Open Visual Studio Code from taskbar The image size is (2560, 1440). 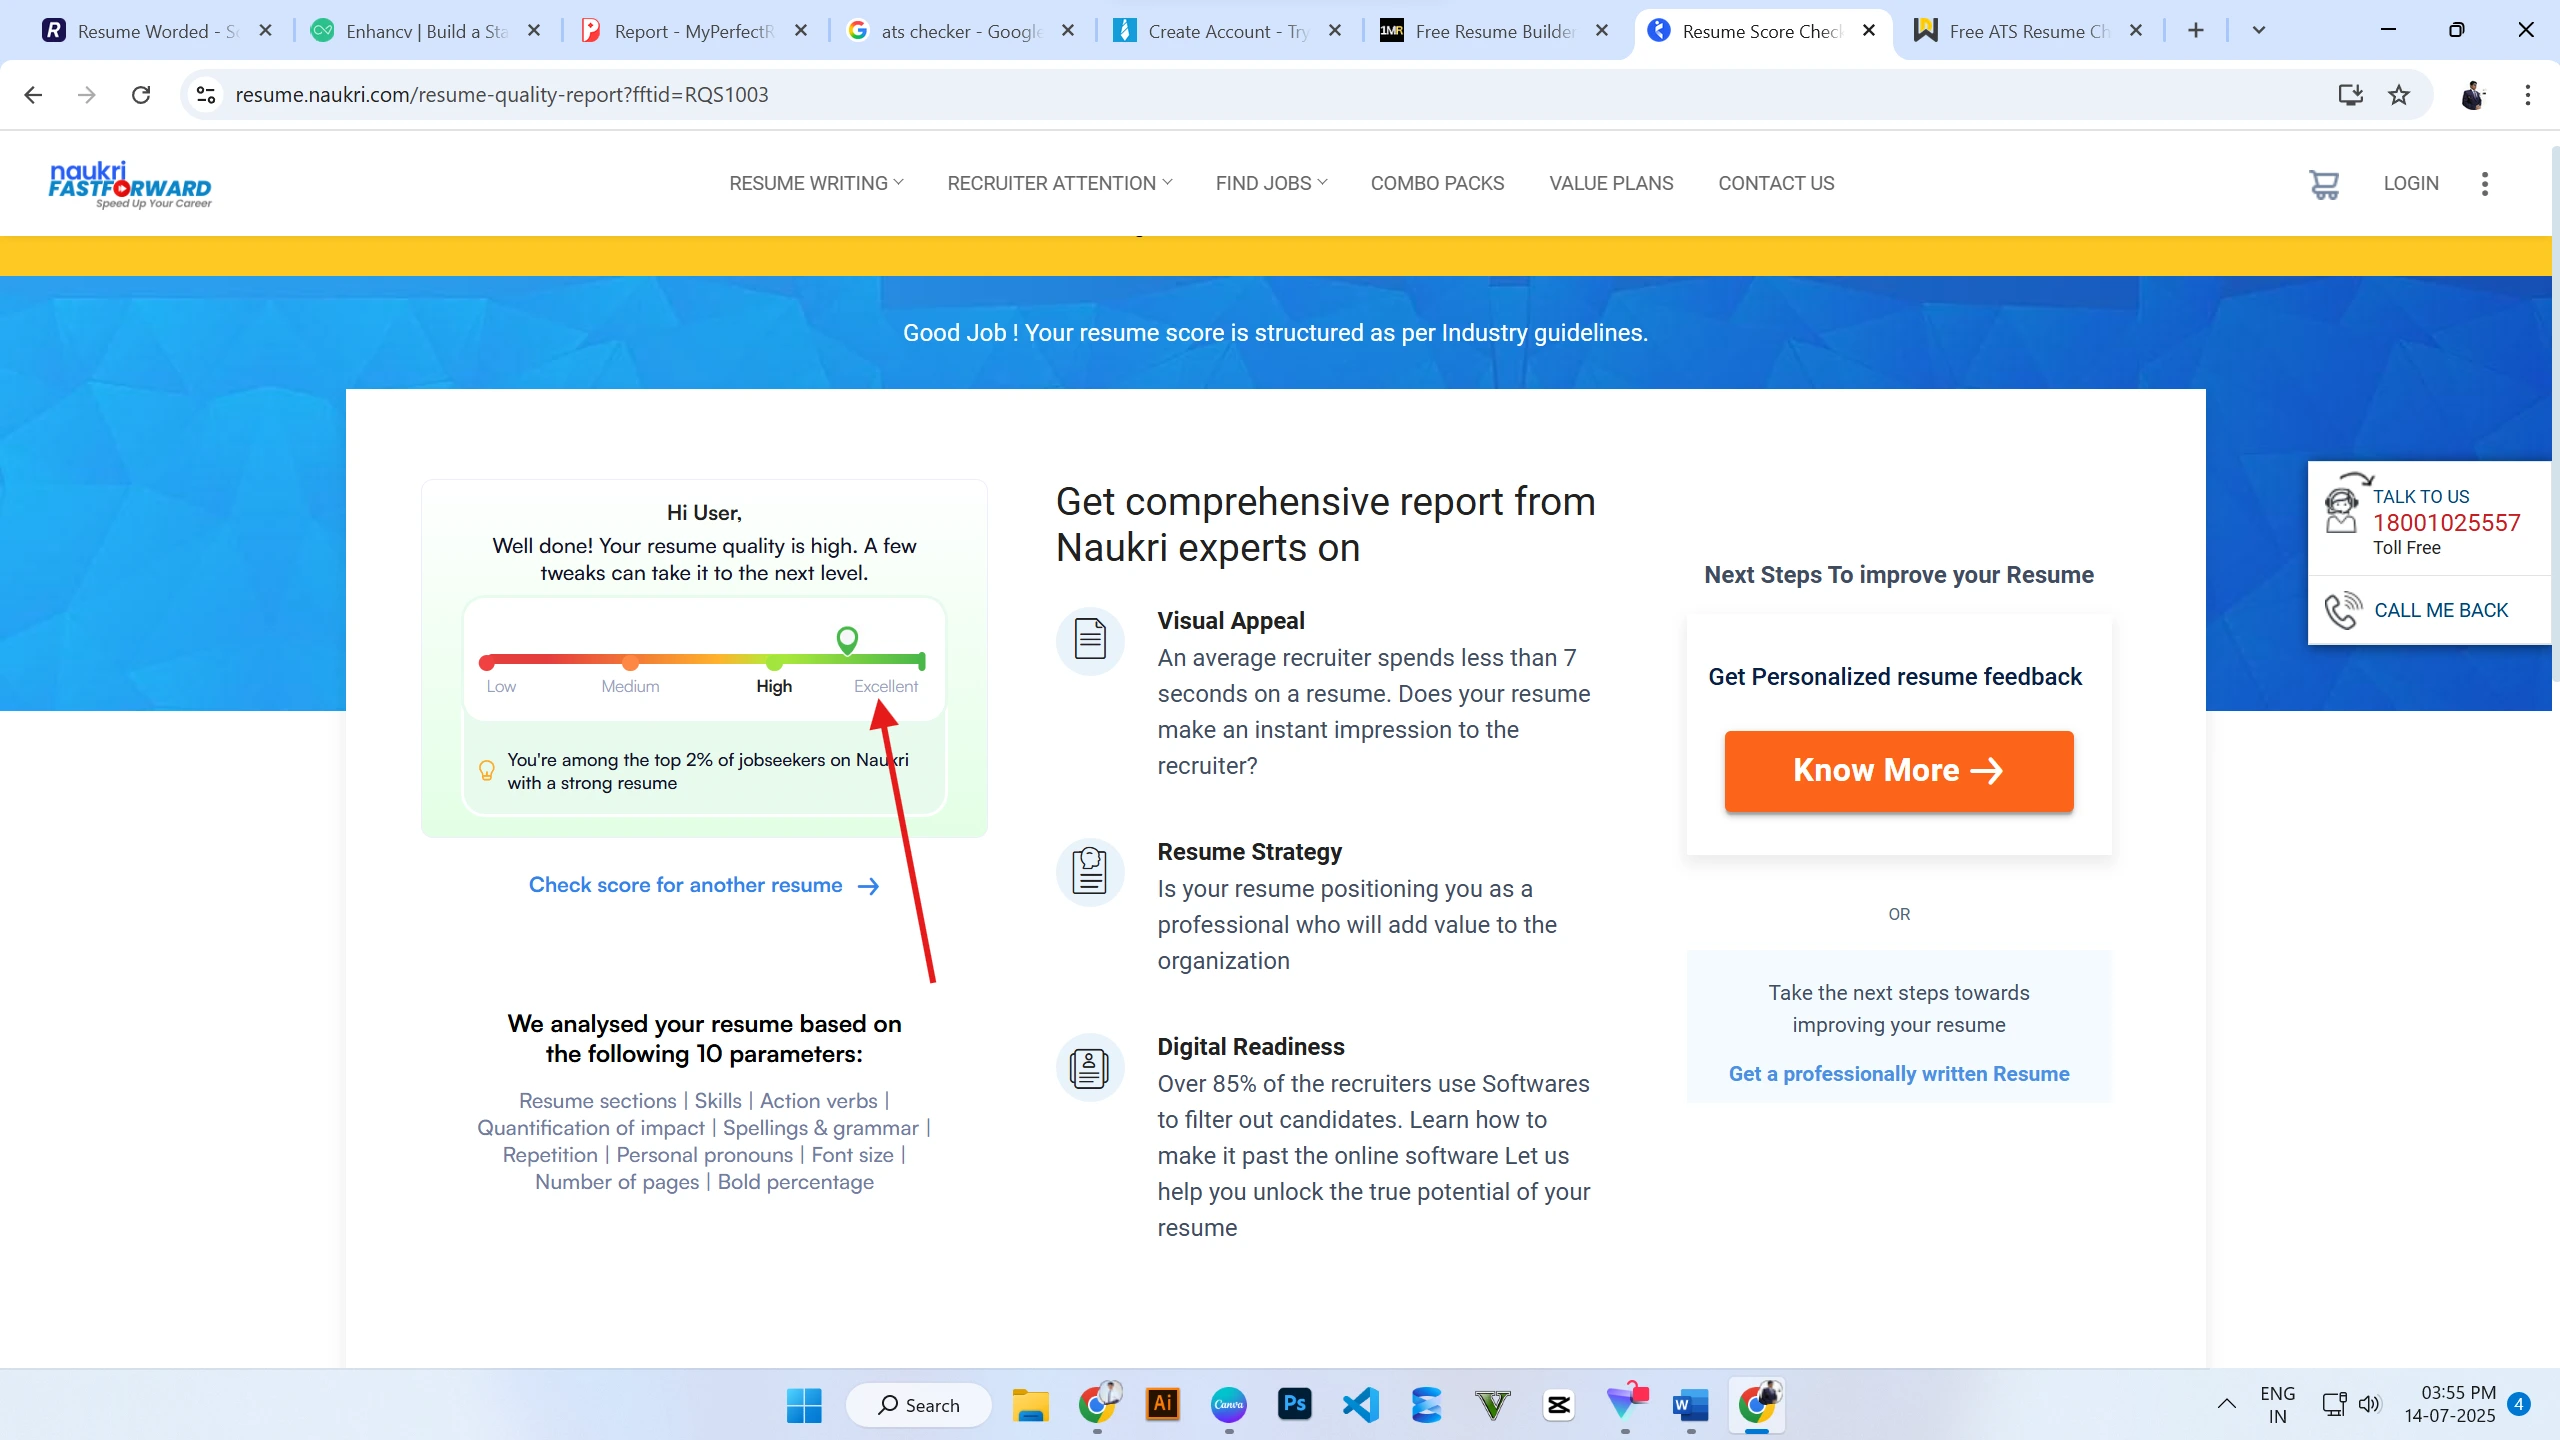tap(1361, 1405)
